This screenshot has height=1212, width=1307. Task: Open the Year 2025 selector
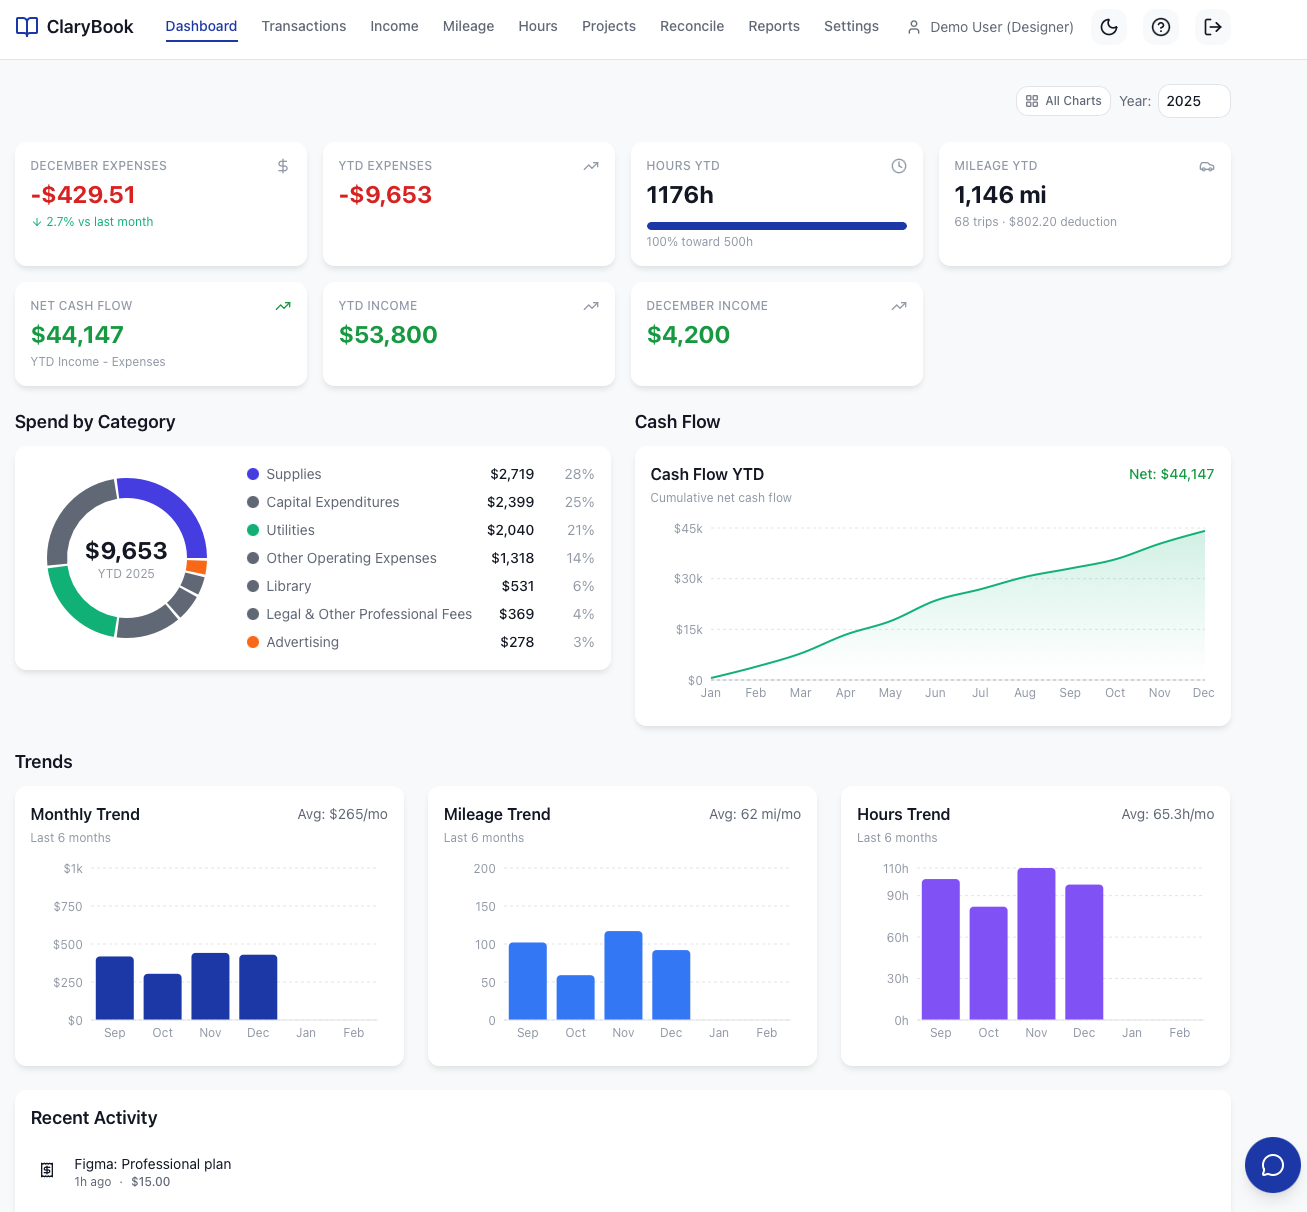tap(1193, 101)
